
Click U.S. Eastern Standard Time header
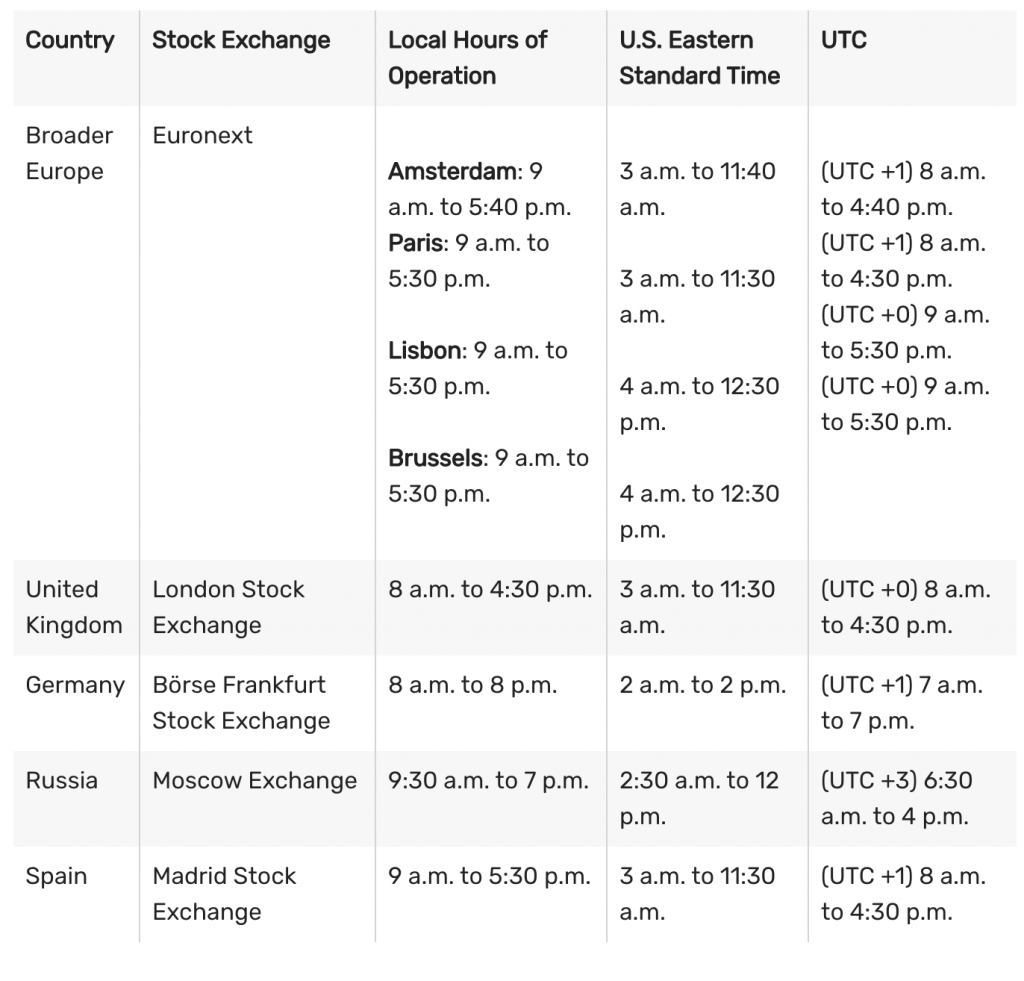[699, 58]
